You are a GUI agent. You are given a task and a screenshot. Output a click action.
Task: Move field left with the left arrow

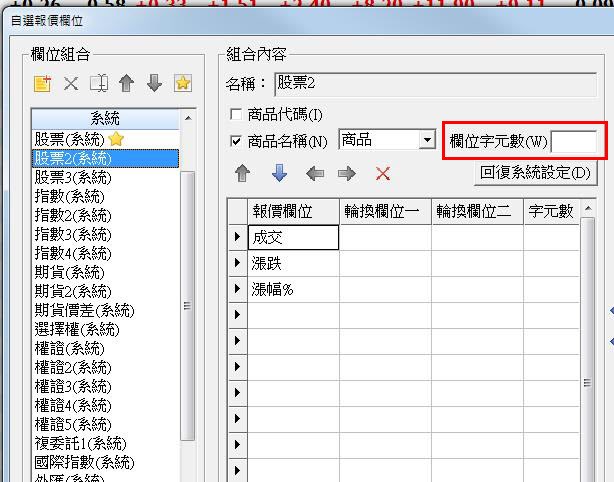point(315,173)
